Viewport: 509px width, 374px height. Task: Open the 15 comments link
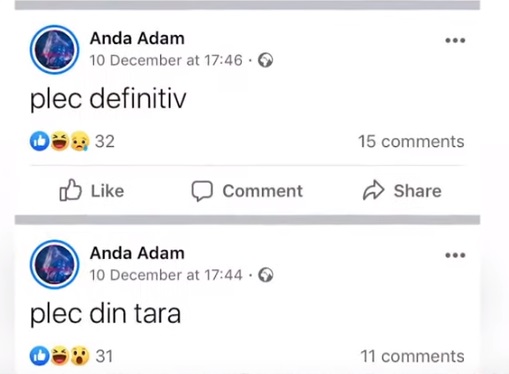pos(411,141)
